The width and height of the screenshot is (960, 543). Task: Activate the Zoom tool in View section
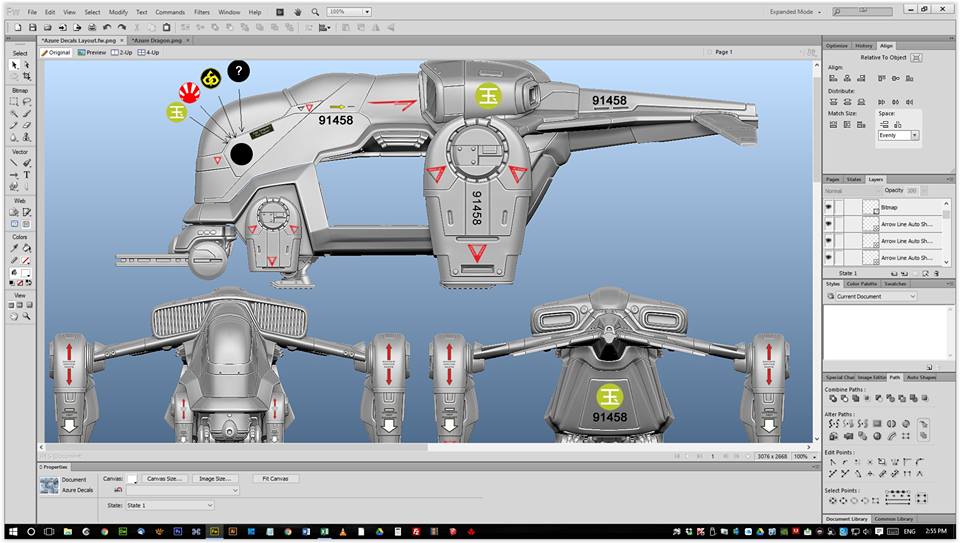click(27, 316)
